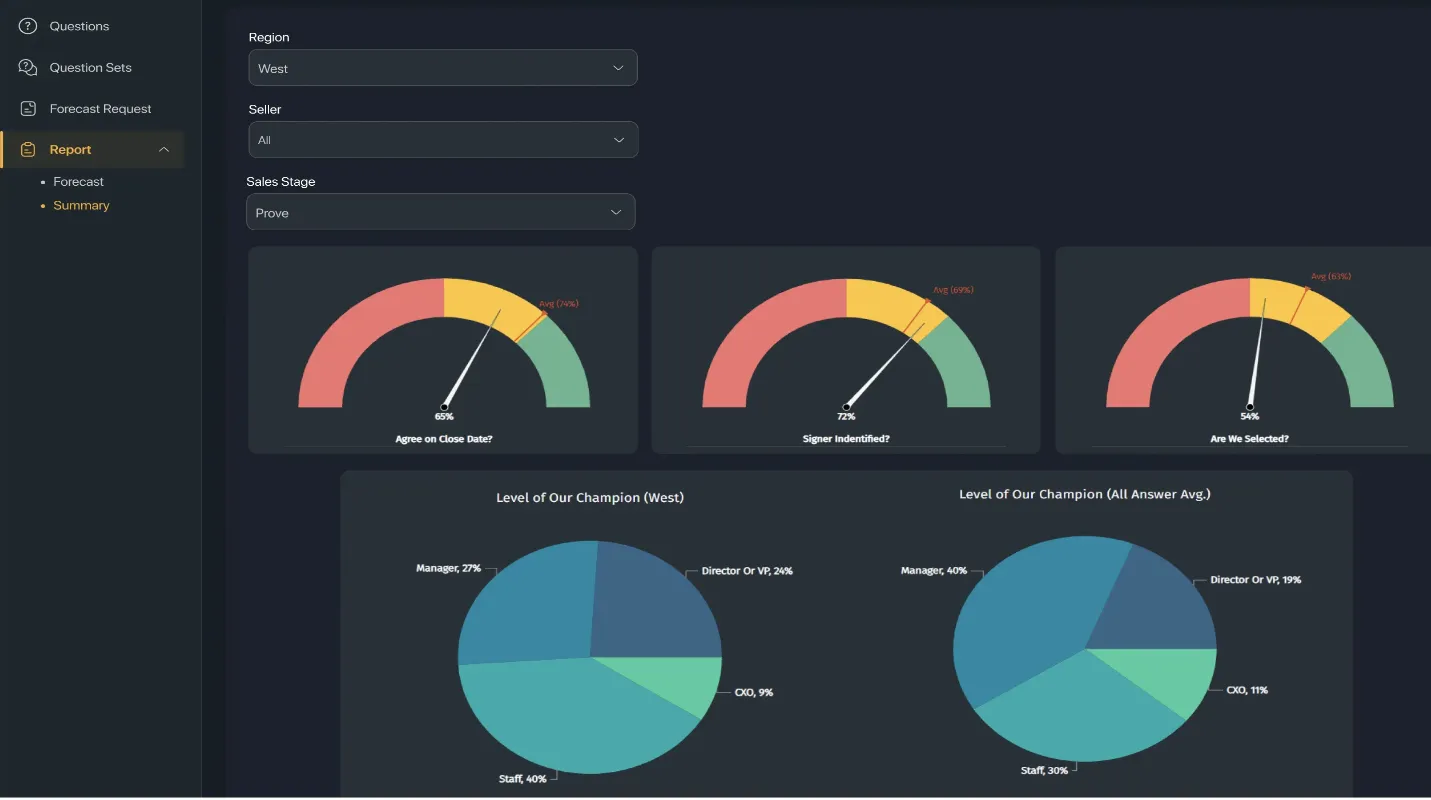The image size is (1431, 800).
Task: Select the Summary report sub-item
Action: pos(81,206)
